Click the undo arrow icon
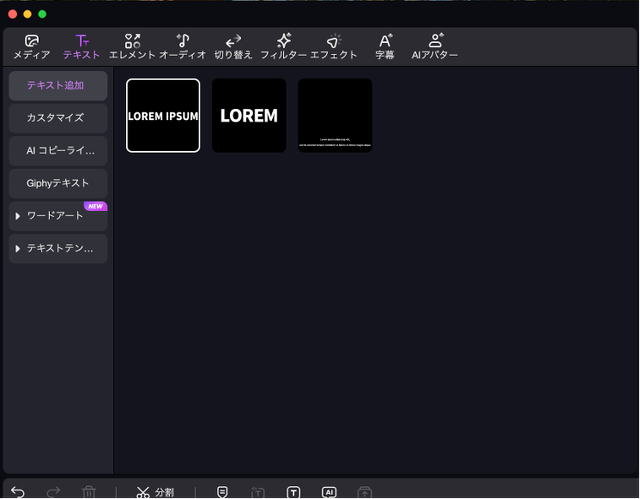This screenshot has height=499, width=640. coord(18,492)
